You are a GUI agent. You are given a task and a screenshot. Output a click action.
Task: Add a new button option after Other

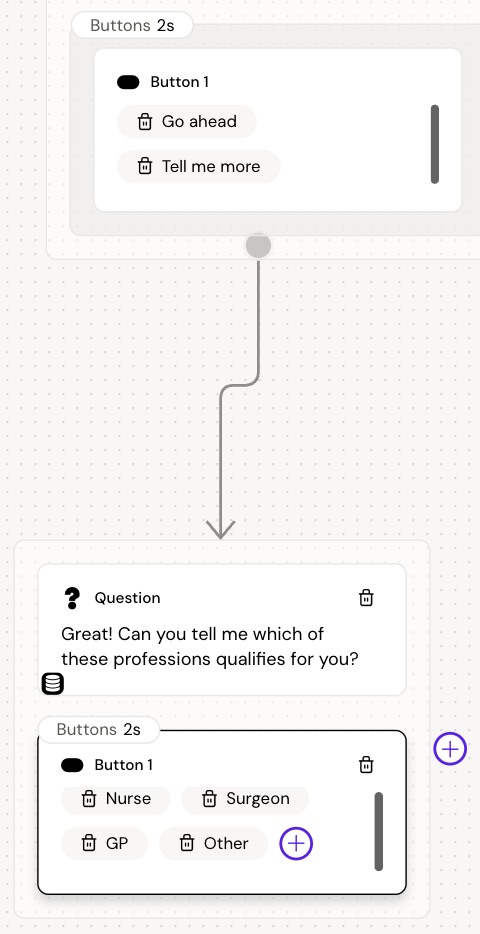(x=296, y=843)
